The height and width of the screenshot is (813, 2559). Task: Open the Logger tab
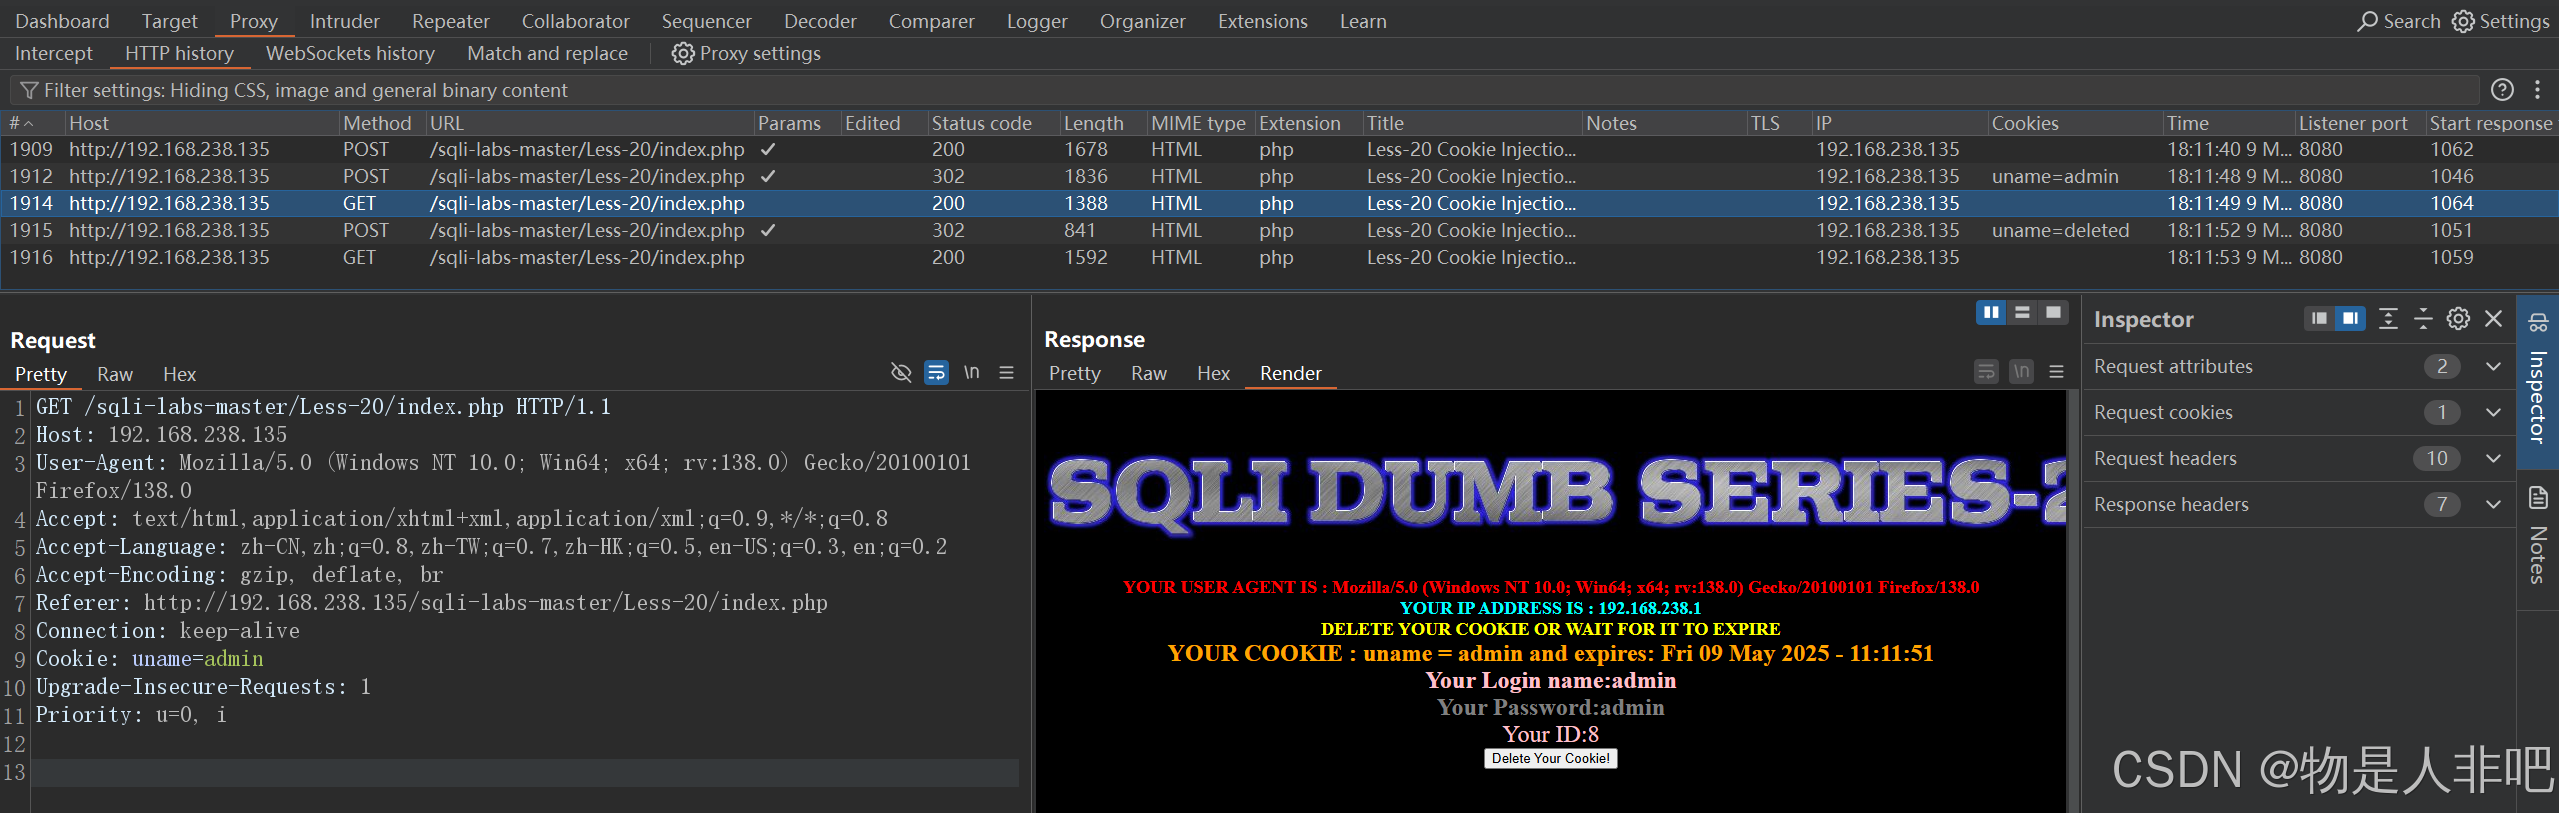(1037, 21)
